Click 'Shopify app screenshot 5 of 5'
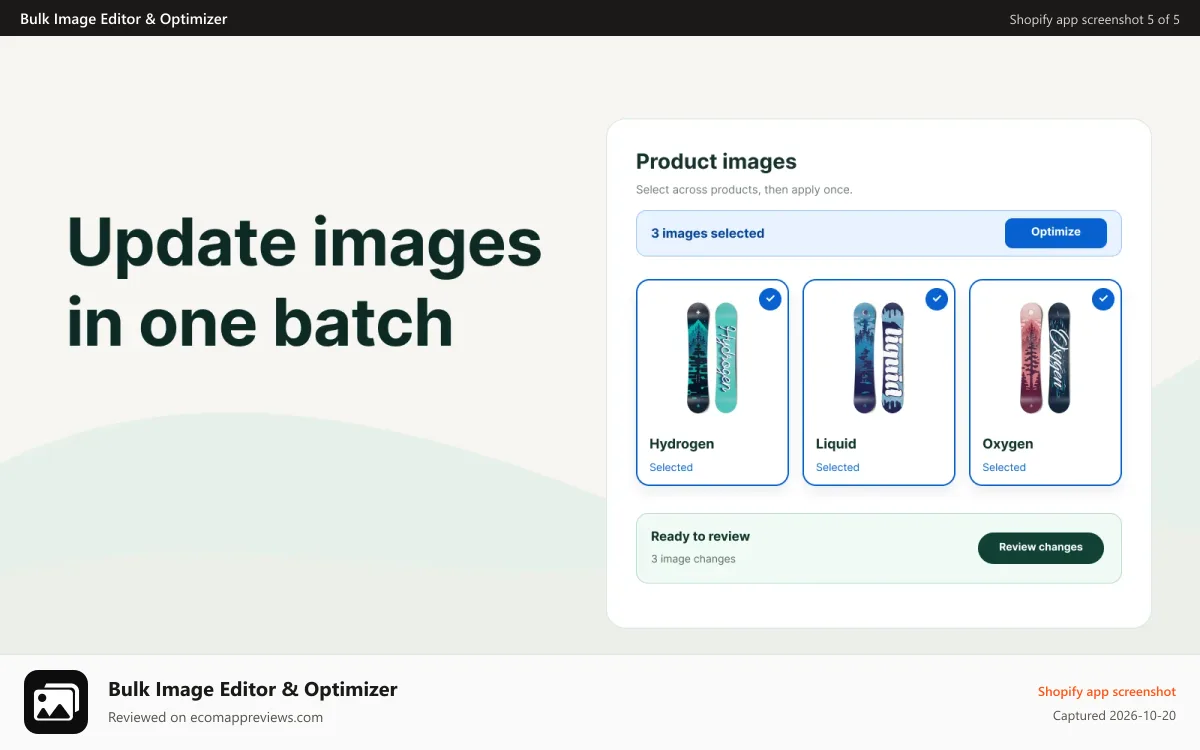Image resolution: width=1200 pixels, height=750 pixels. point(1095,19)
